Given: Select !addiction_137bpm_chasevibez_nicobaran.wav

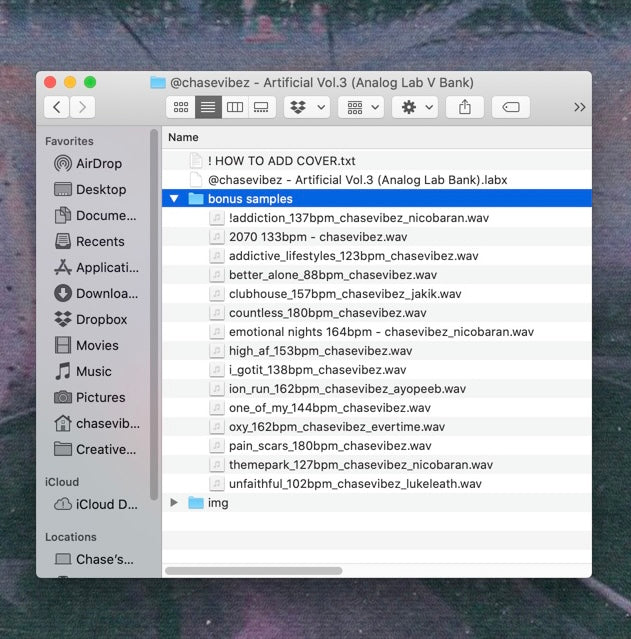Looking at the screenshot, I should coord(377,218).
